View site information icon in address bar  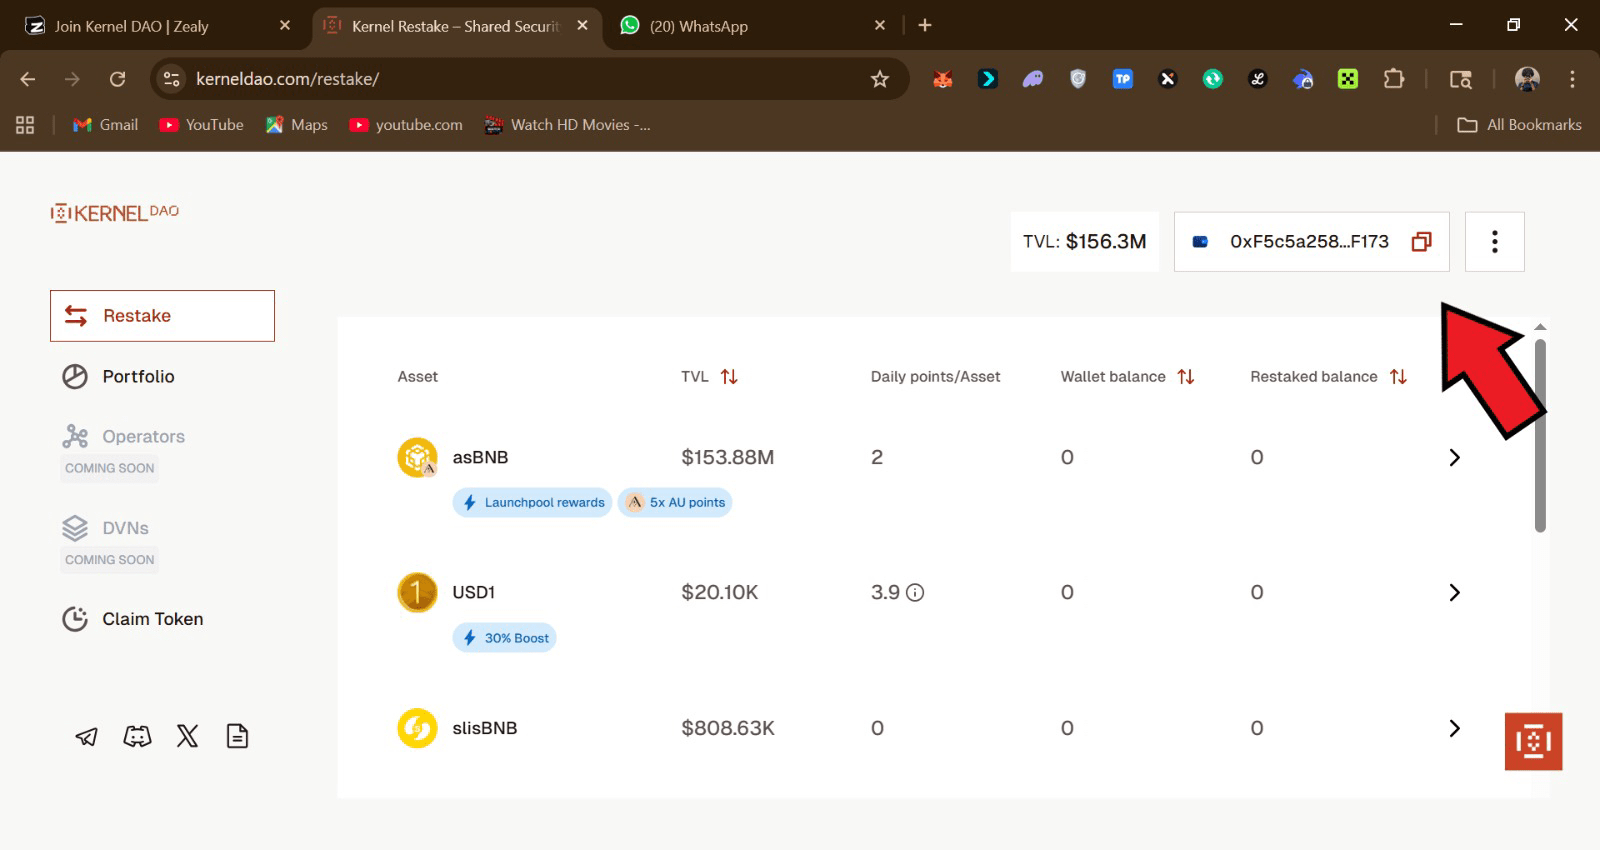pyautogui.click(x=172, y=79)
